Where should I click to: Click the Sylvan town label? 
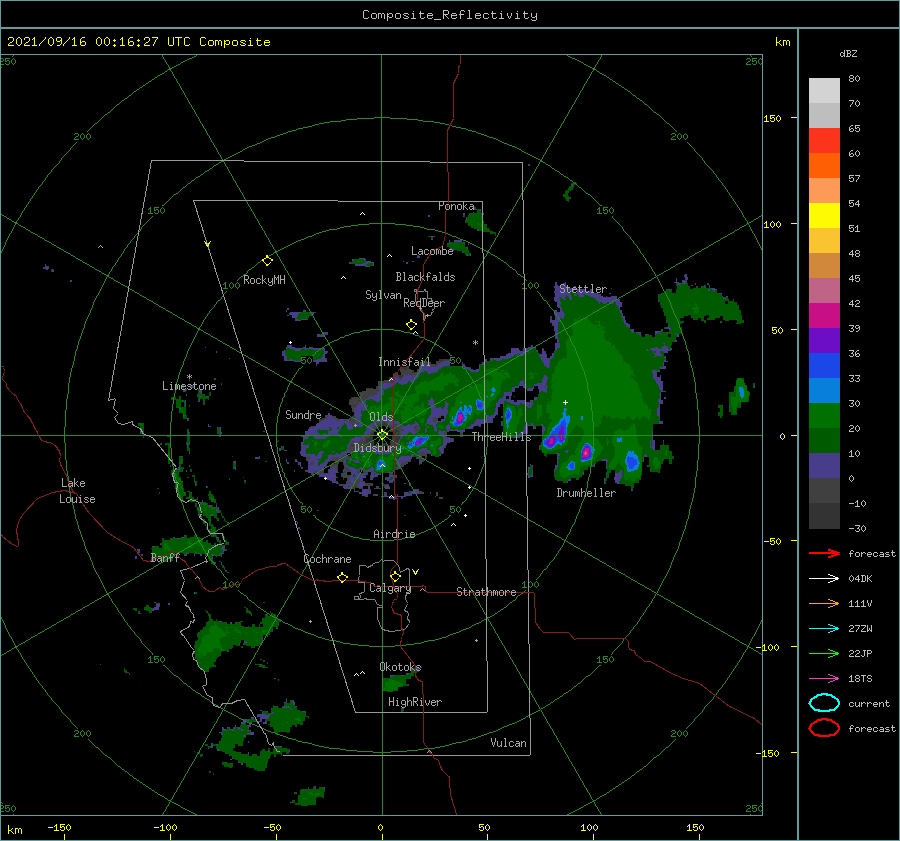(383, 295)
